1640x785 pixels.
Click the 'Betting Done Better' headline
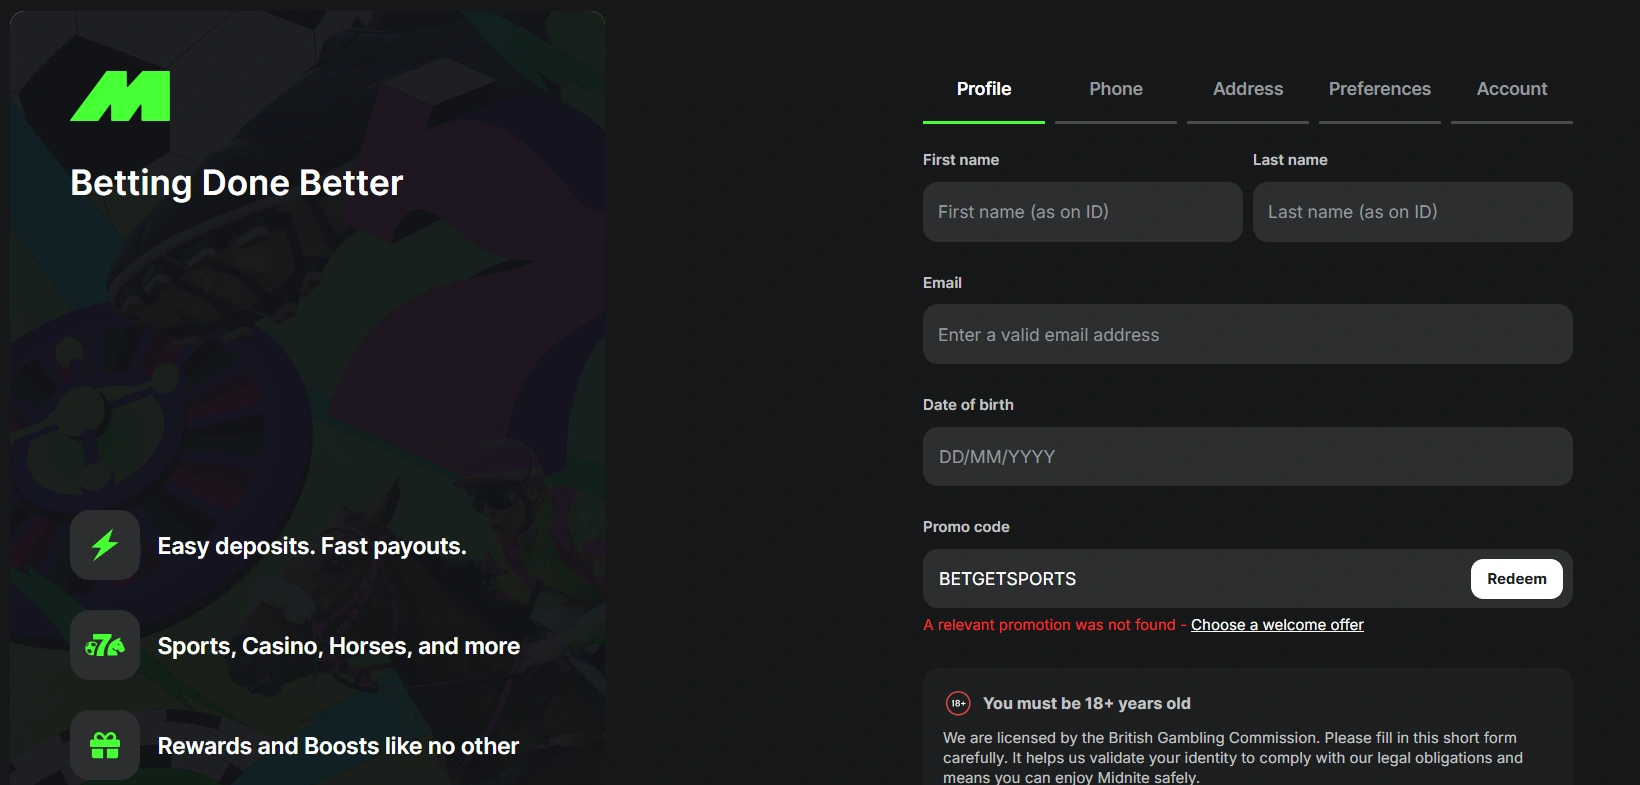point(237,183)
